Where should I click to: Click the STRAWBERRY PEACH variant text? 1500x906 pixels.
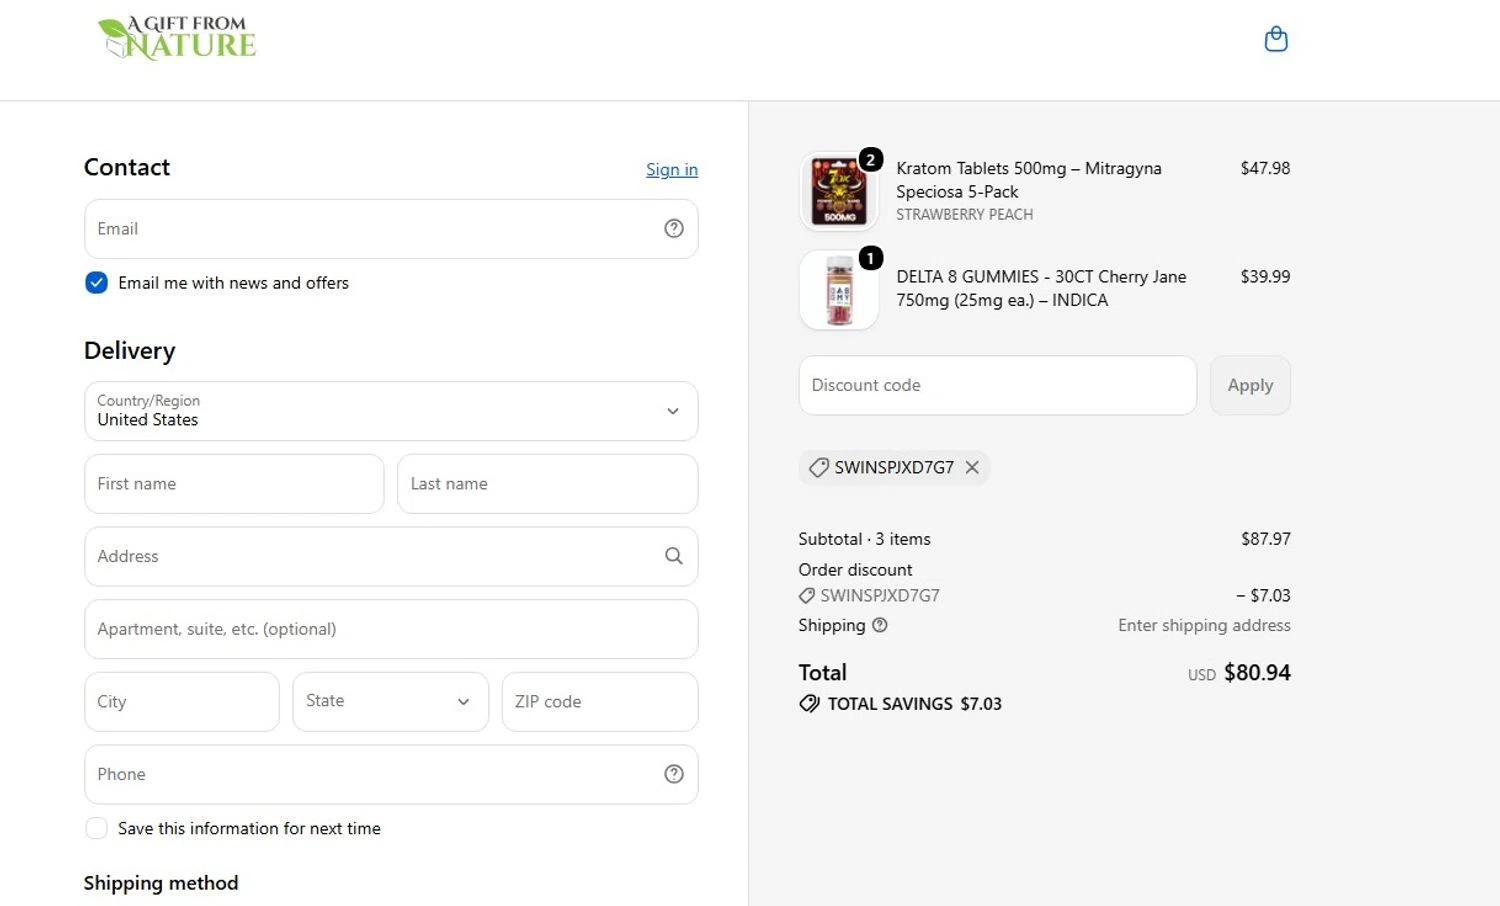[x=964, y=214]
